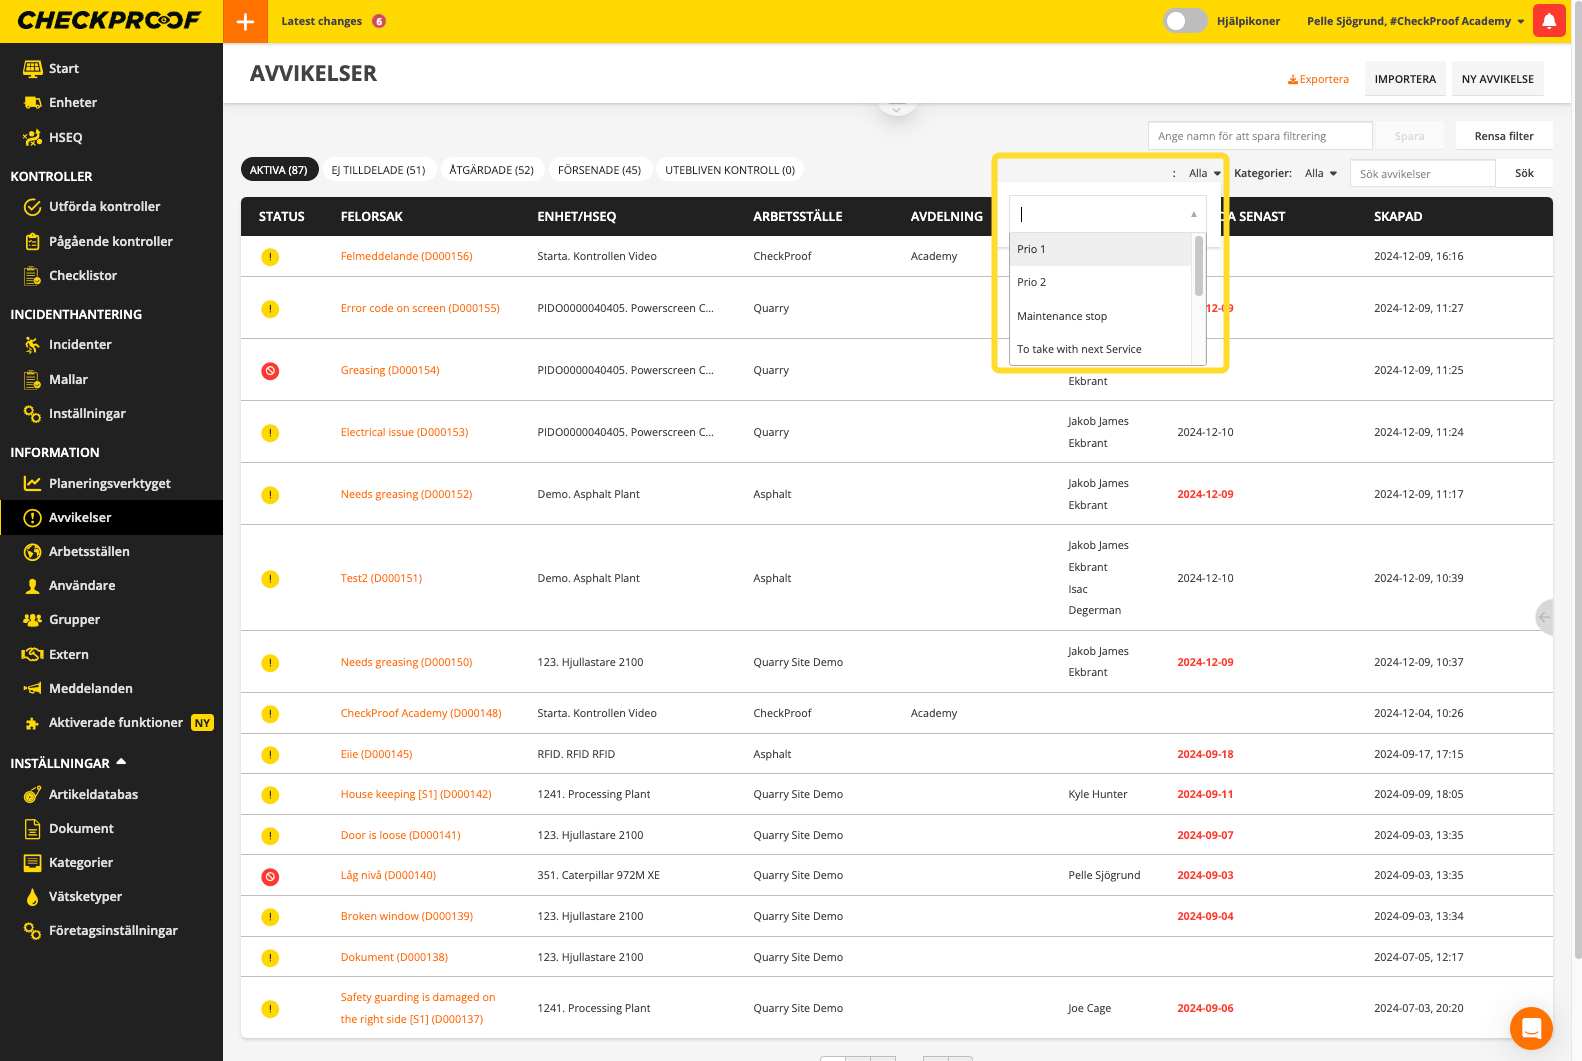The width and height of the screenshot is (1582, 1061).
Task: Switch to the FÖRSENADE (45) tab
Action: click(599, 170)
